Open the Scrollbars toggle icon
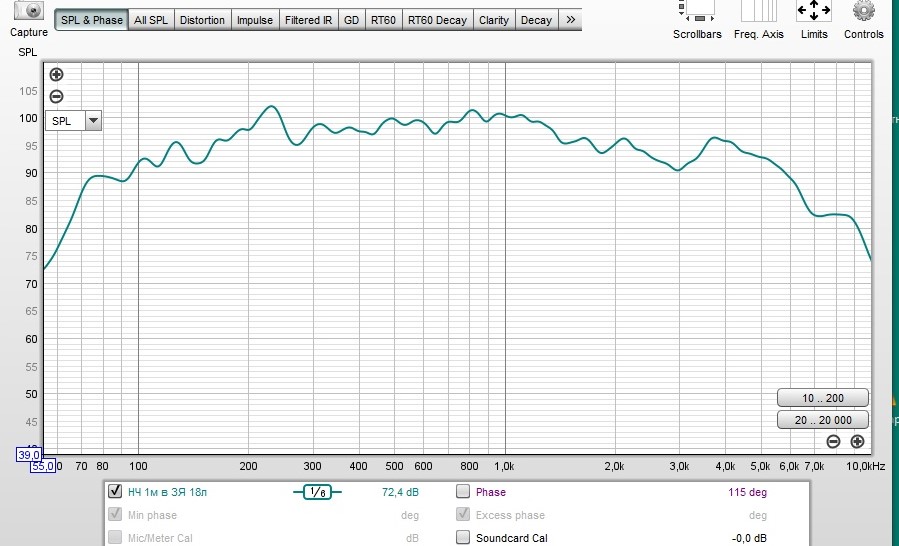899x546 pixels. 697,10
